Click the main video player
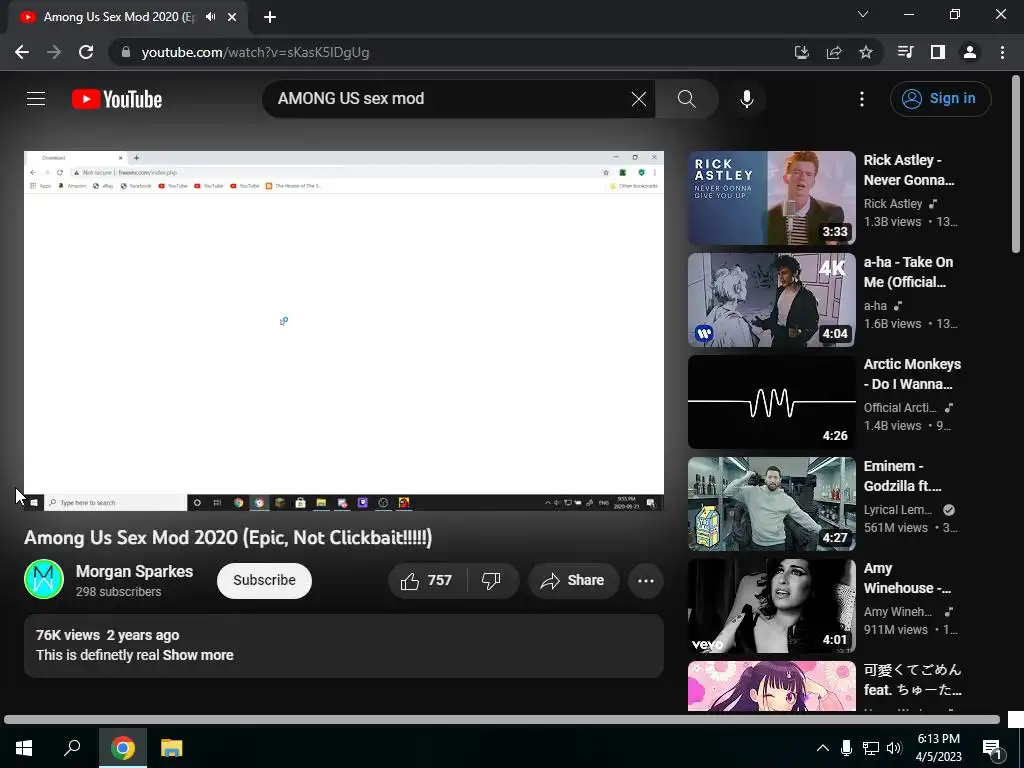Viewport: 1024px width, 768px height. coord(344,331)
